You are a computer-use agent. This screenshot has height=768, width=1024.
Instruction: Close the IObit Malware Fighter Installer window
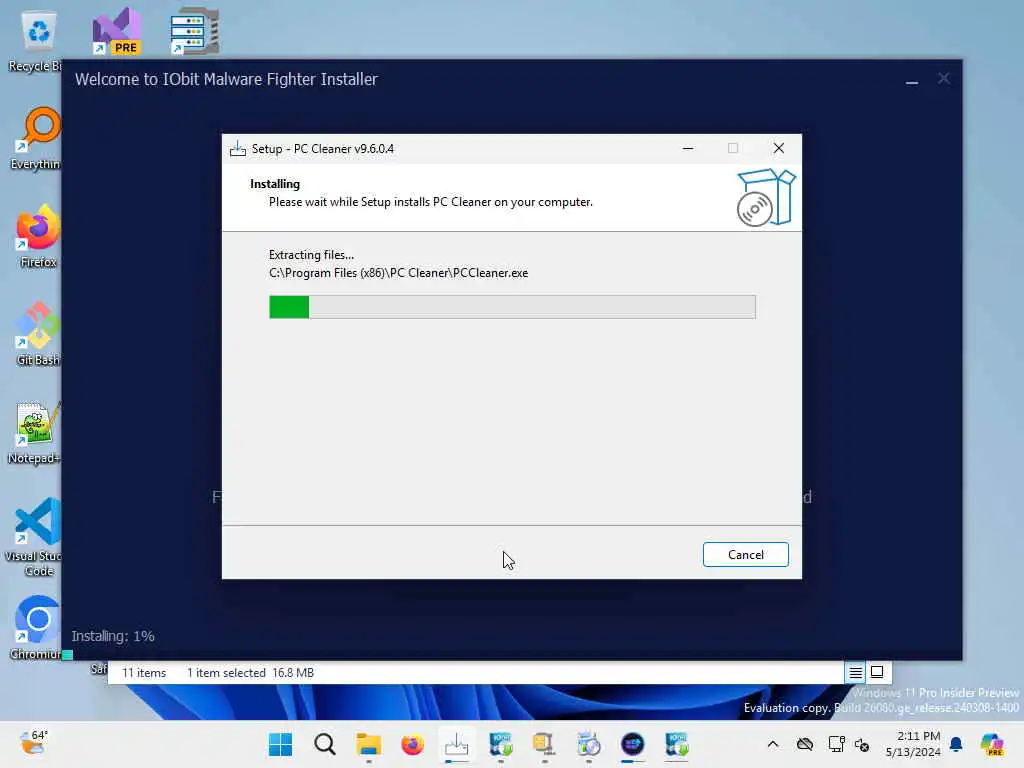click(x=944, y=79)
